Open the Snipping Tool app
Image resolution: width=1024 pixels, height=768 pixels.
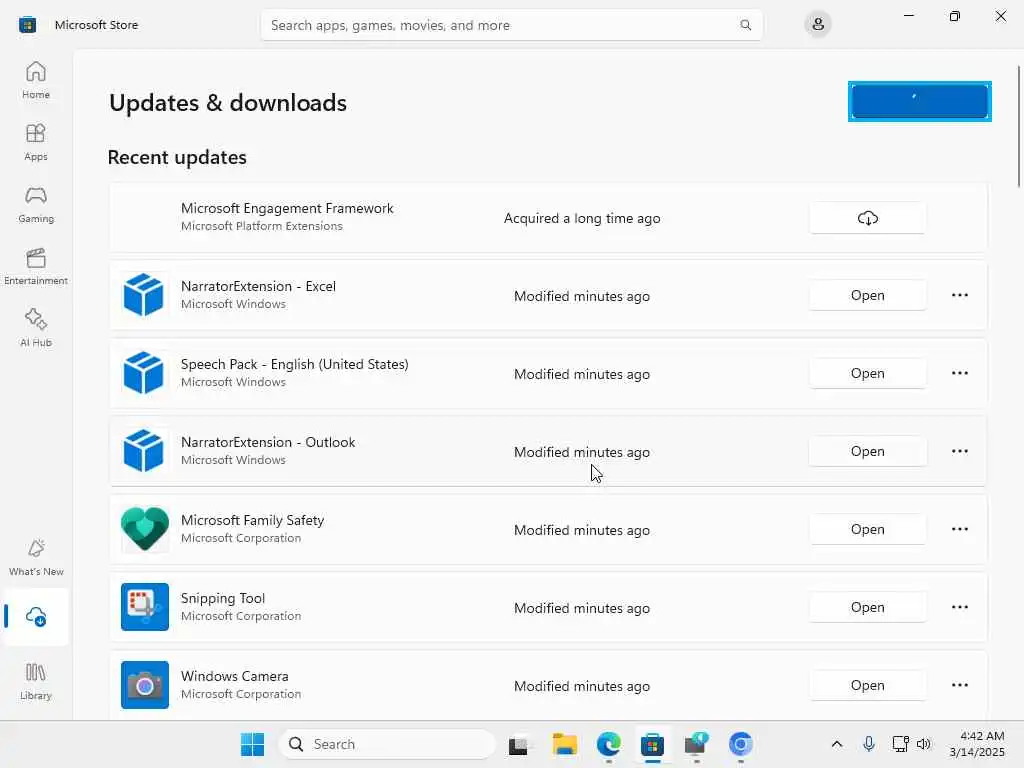pos(867,607)
